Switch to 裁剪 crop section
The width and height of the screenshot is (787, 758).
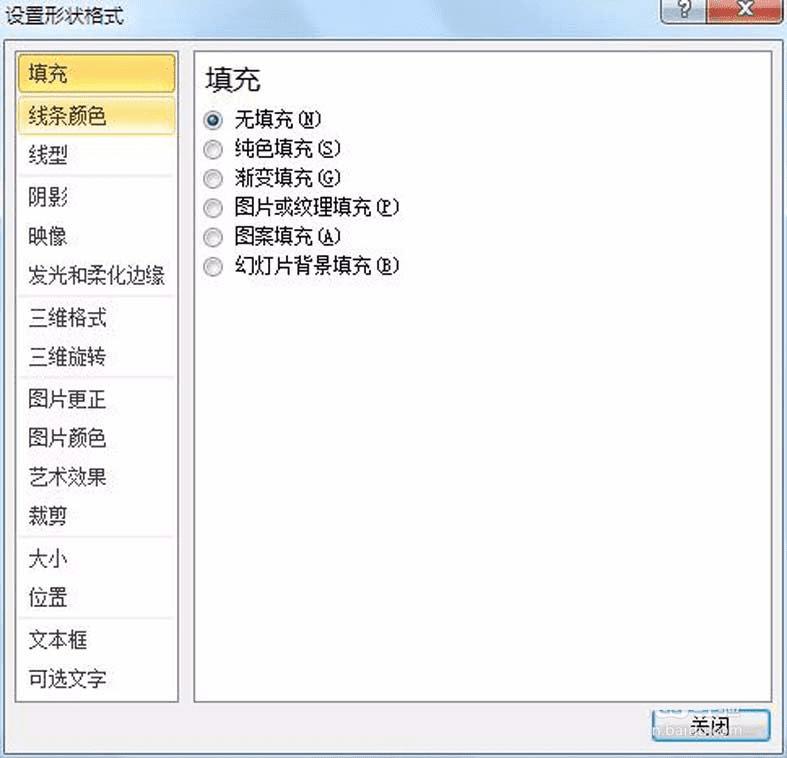tap(96, 516)
